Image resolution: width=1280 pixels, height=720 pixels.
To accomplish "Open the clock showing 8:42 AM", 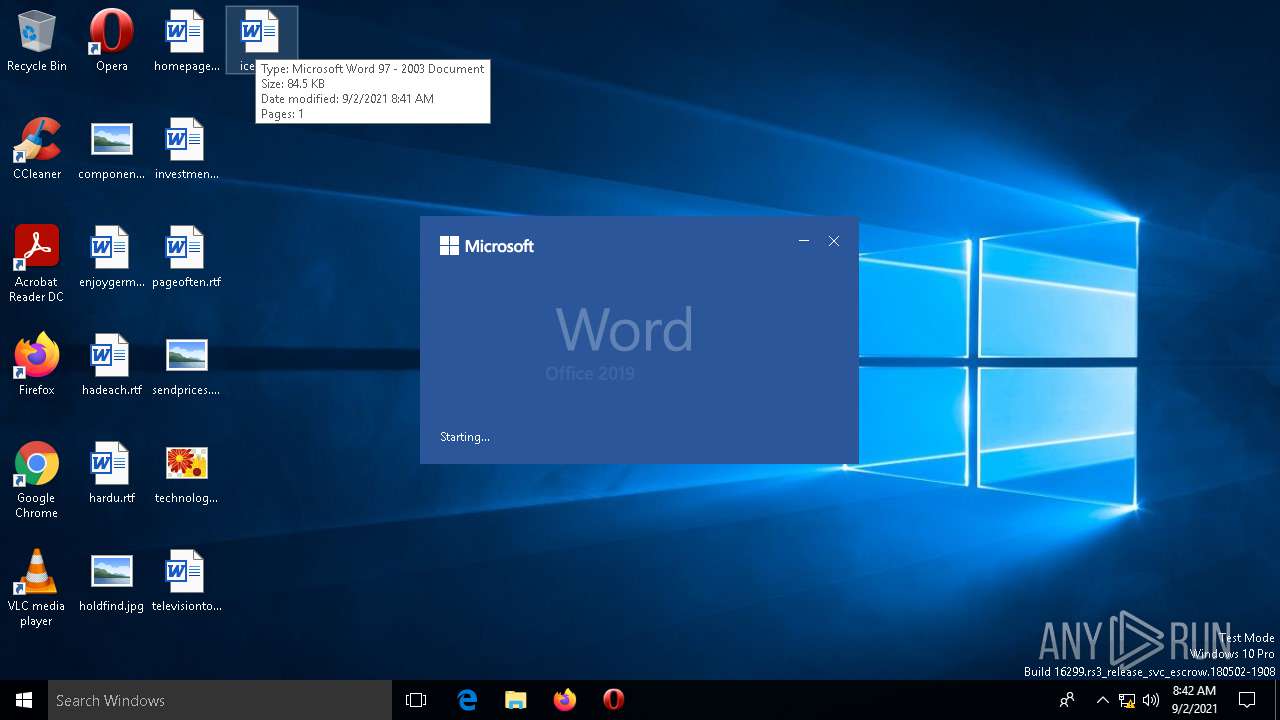I will [x=1194, y=700].
